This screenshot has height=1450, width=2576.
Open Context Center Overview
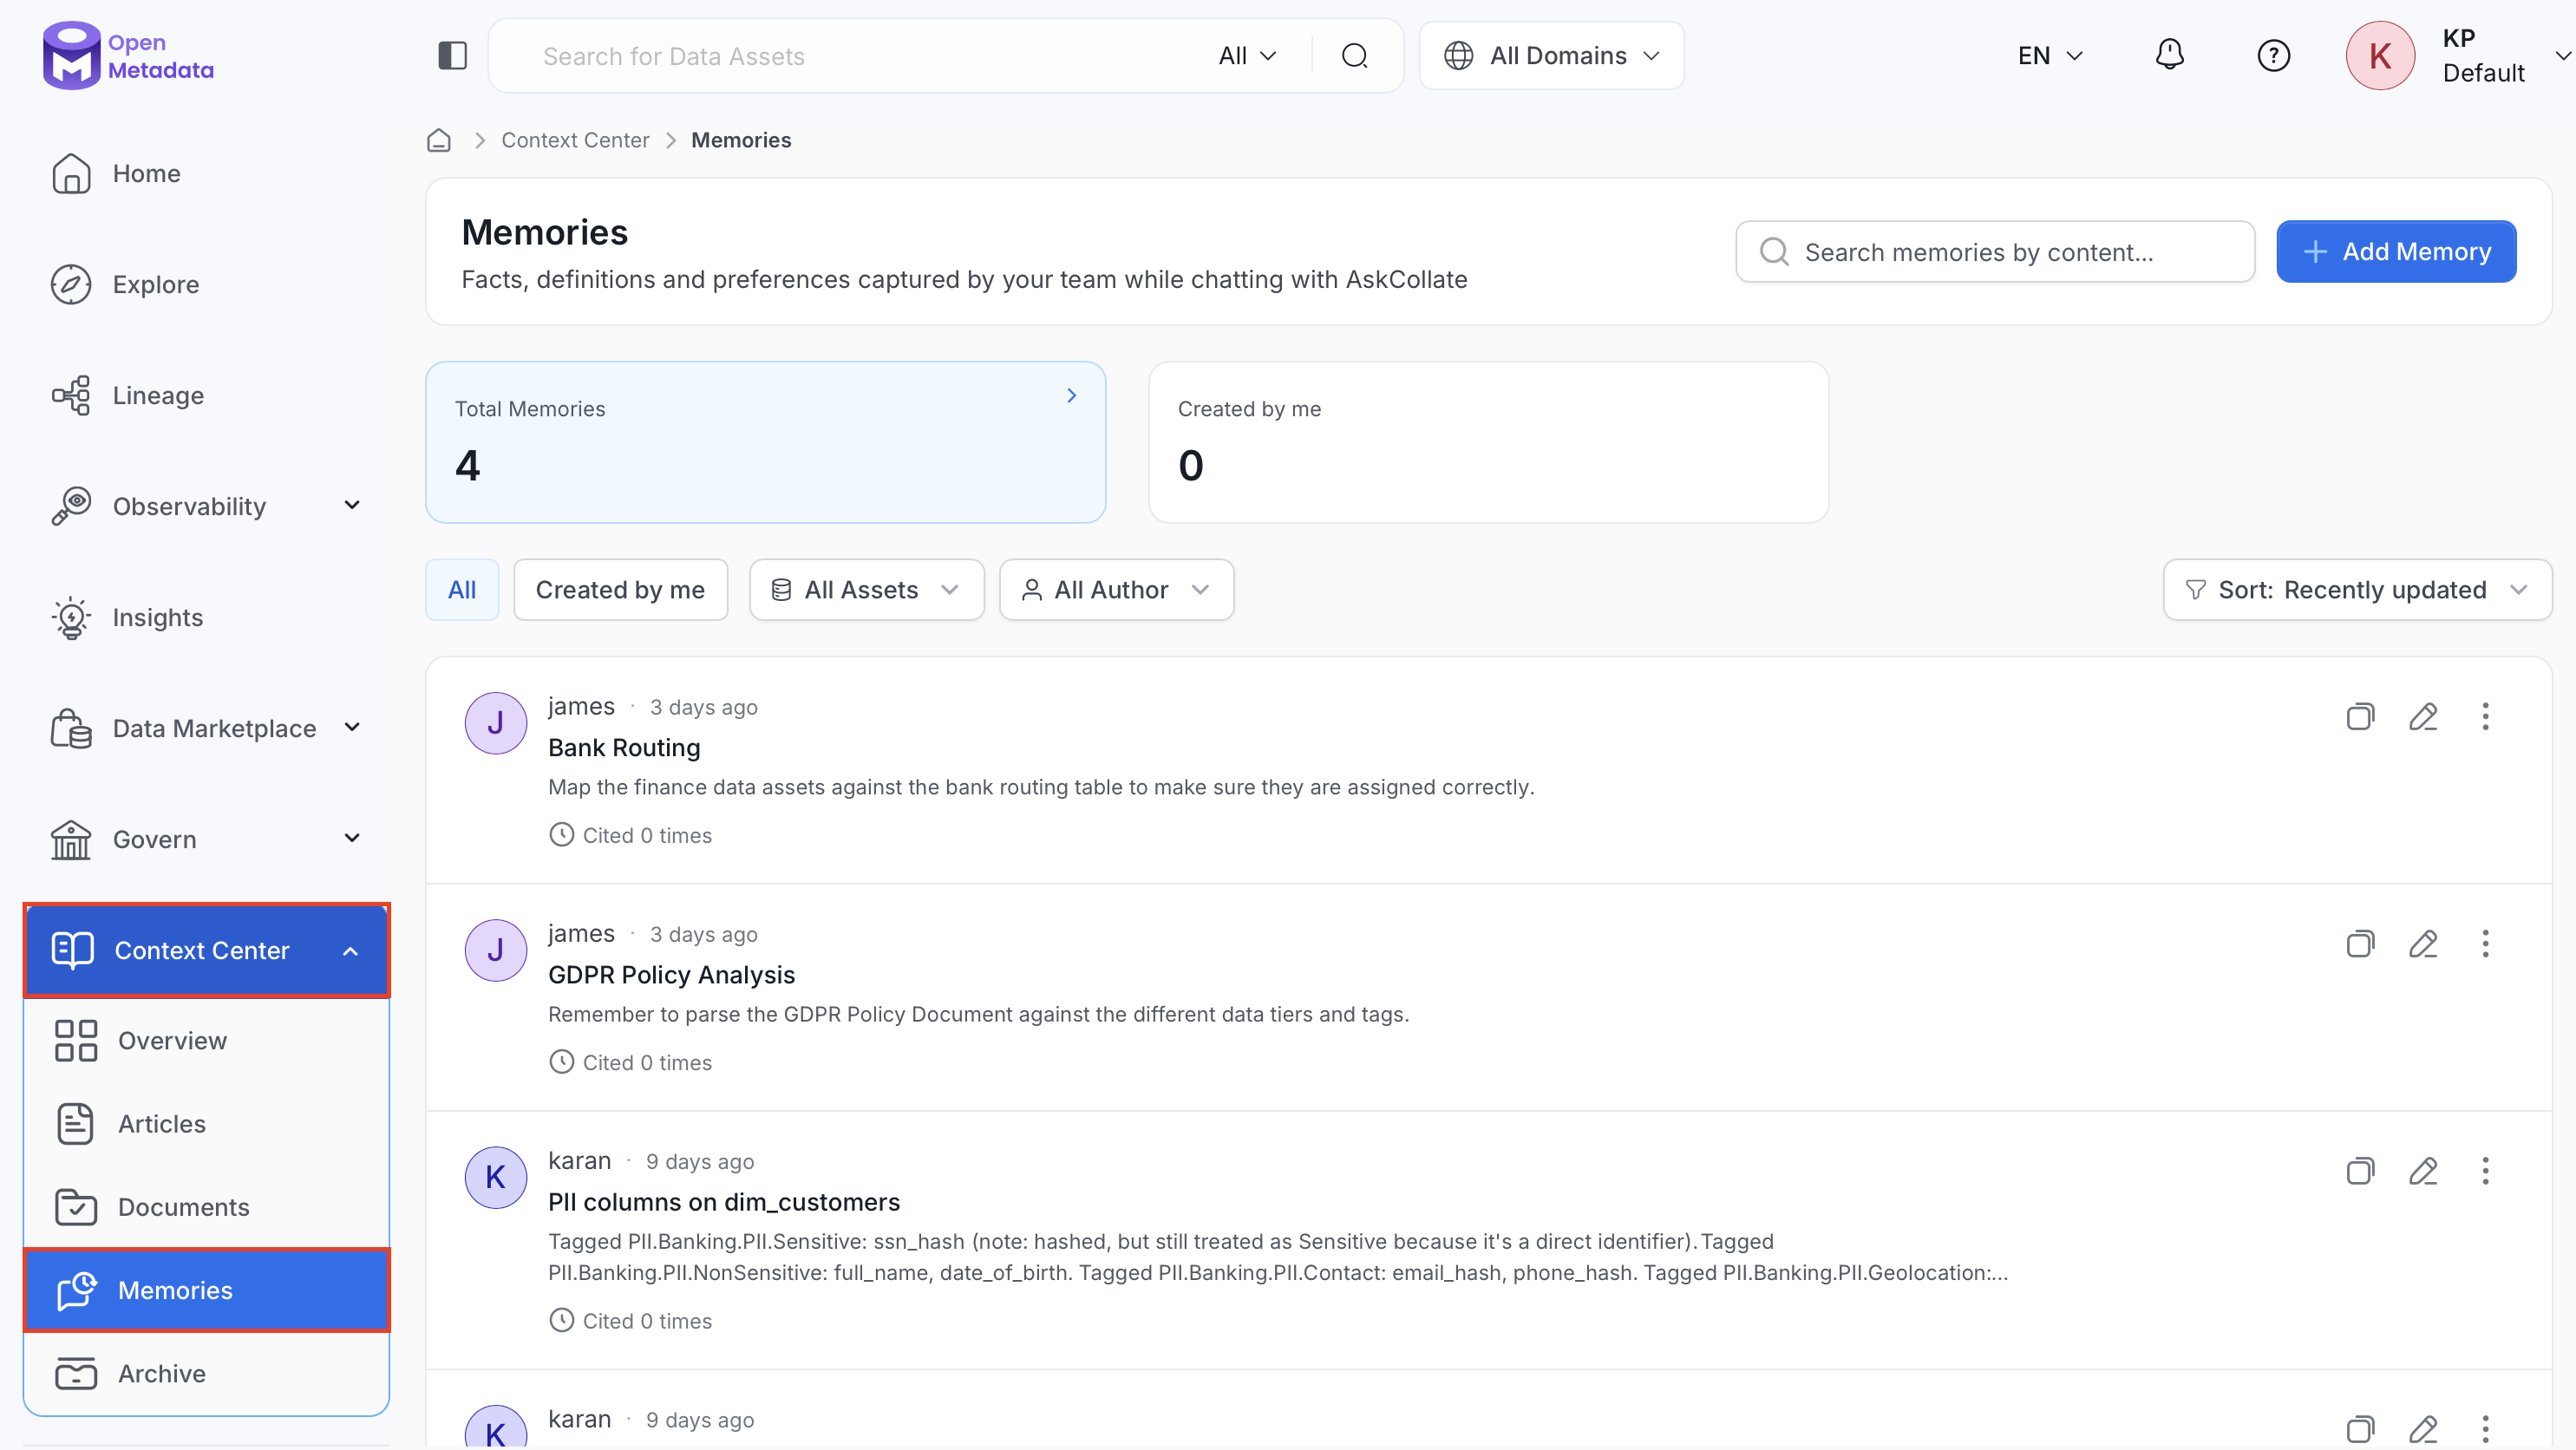205,1041
